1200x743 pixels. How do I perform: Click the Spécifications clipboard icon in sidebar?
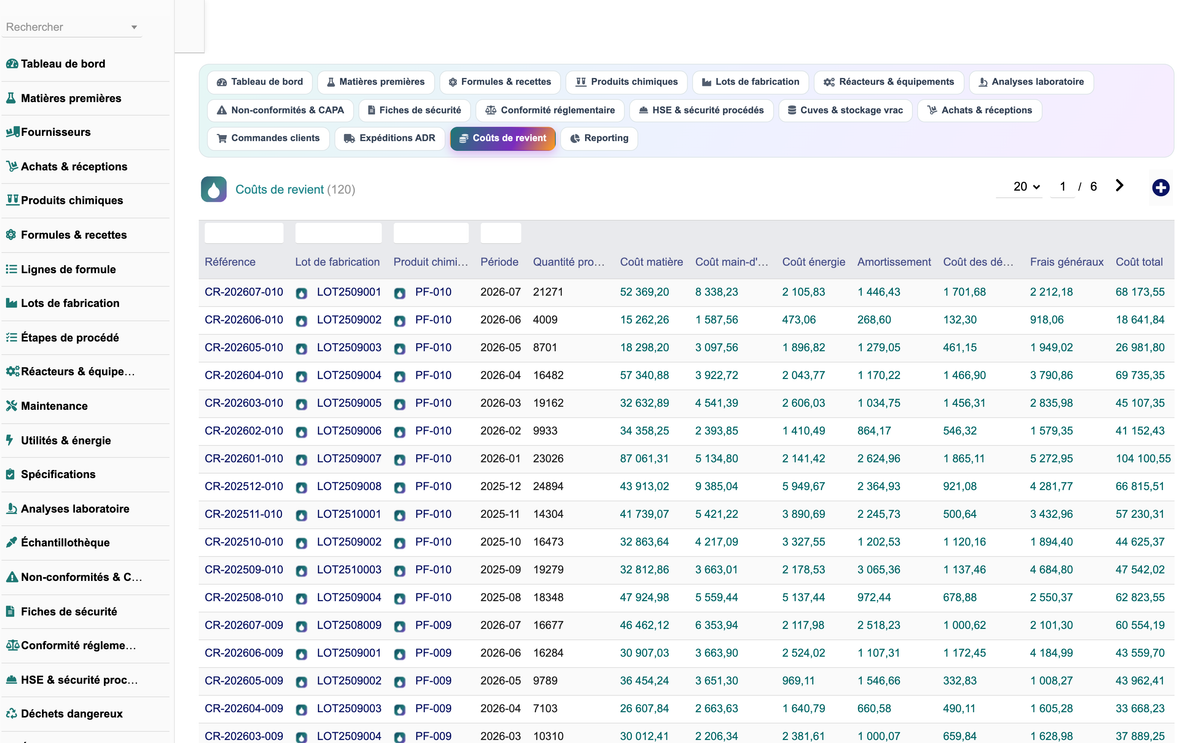[12, 474]
